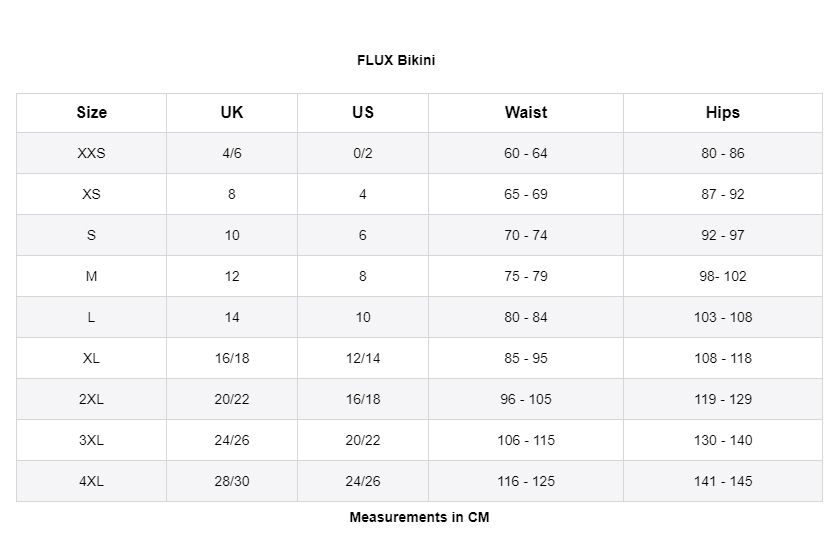Click the UK column header
This screenshot has height=546, width=838.
tap(232, 113)
